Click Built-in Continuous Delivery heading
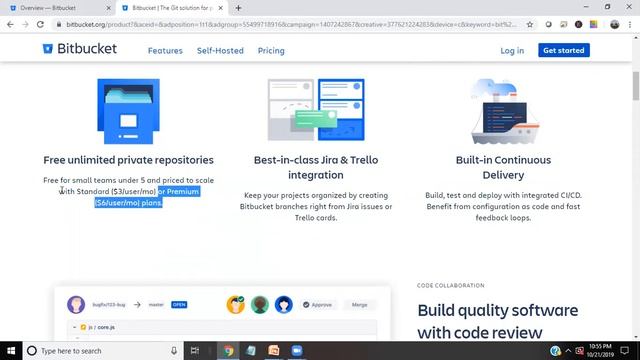The image size is (640, 360). (x=503, y=167)
